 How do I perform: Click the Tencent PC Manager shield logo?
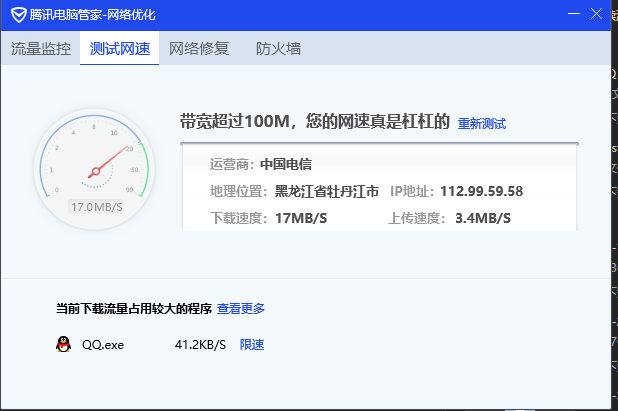coord(17,15)
